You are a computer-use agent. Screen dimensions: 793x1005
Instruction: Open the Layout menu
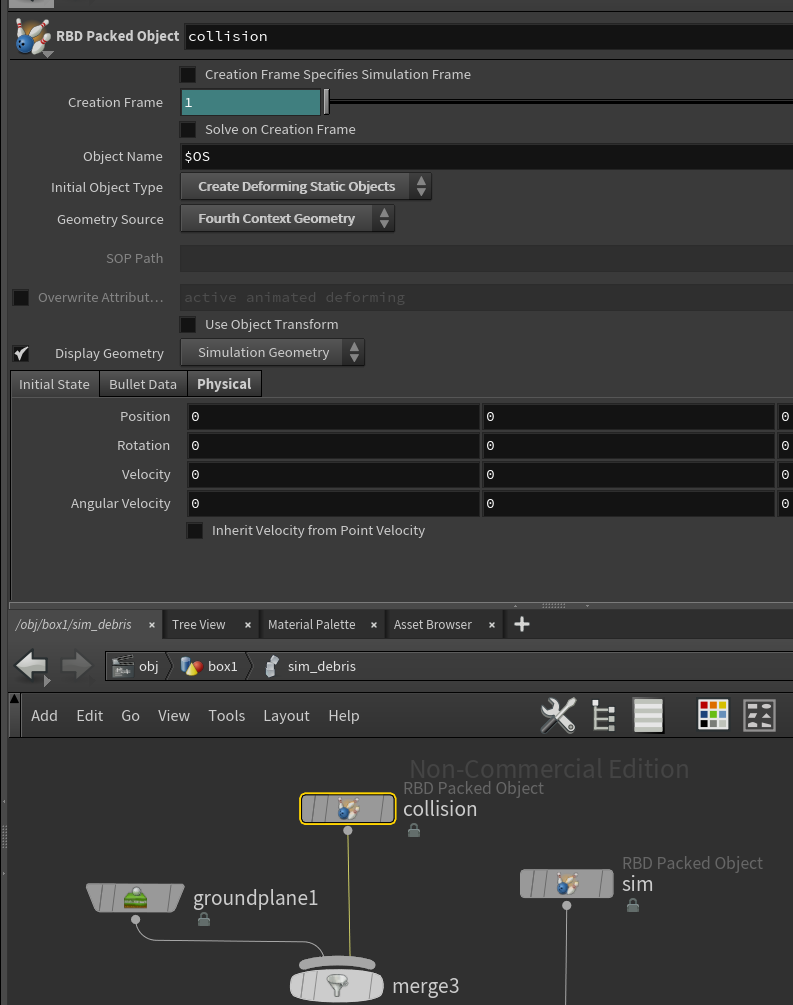coord(287,715)
